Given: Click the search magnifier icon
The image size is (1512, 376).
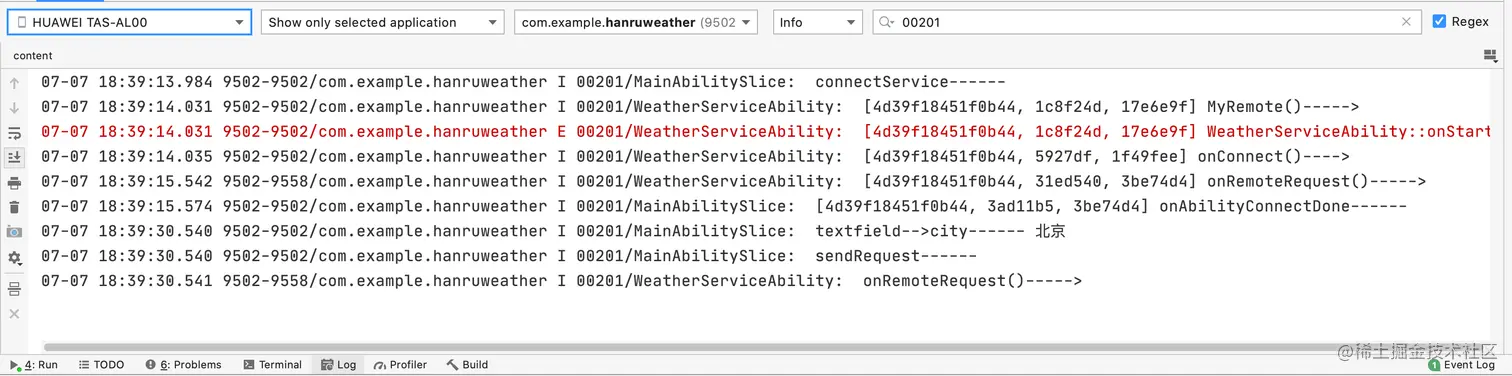Looking at the screenshot, I should pos(886,22).
